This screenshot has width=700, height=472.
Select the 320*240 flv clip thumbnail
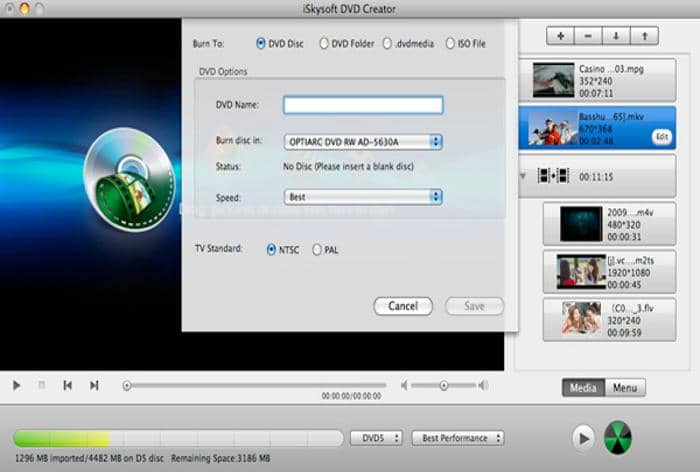point(581,319)
